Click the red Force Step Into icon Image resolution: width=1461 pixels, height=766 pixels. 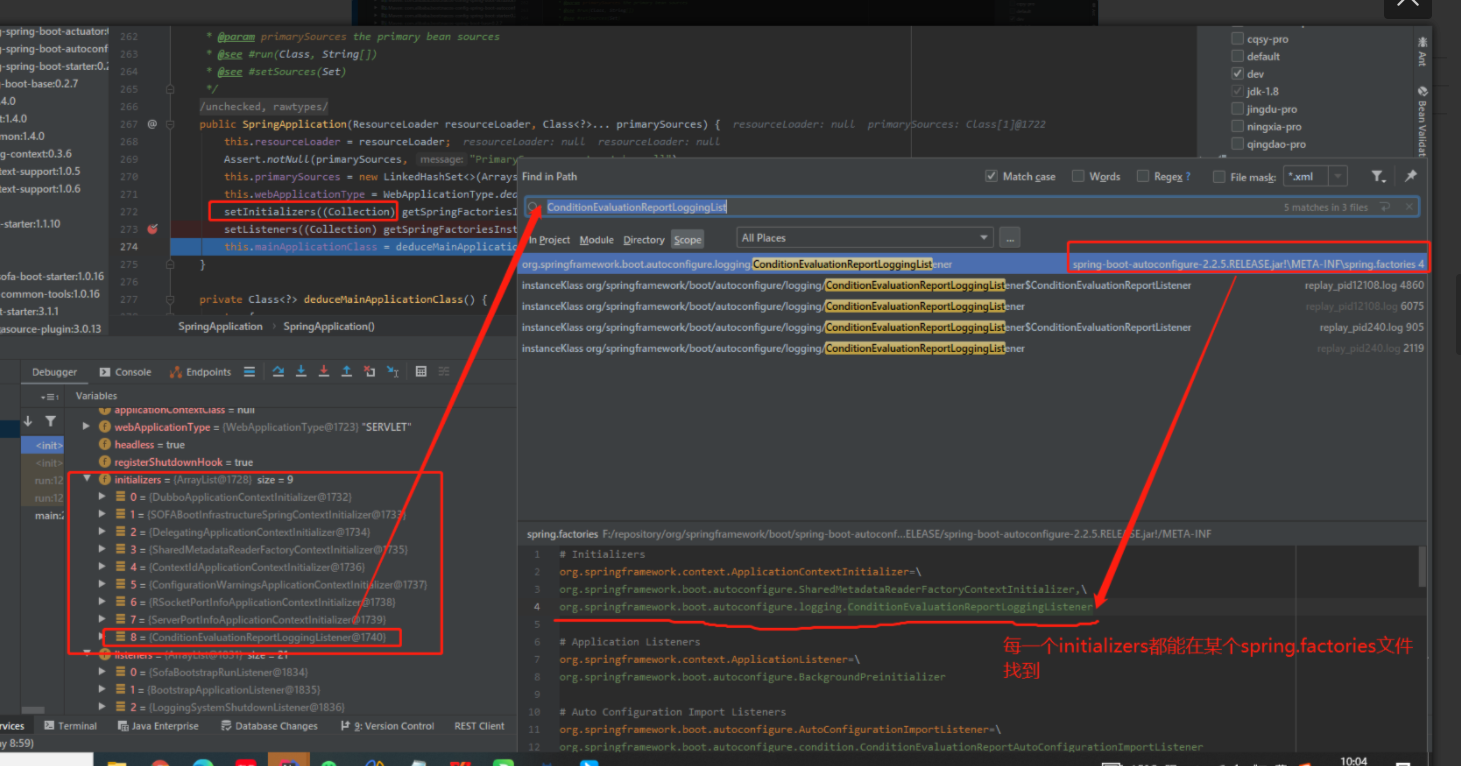(324, 371)
